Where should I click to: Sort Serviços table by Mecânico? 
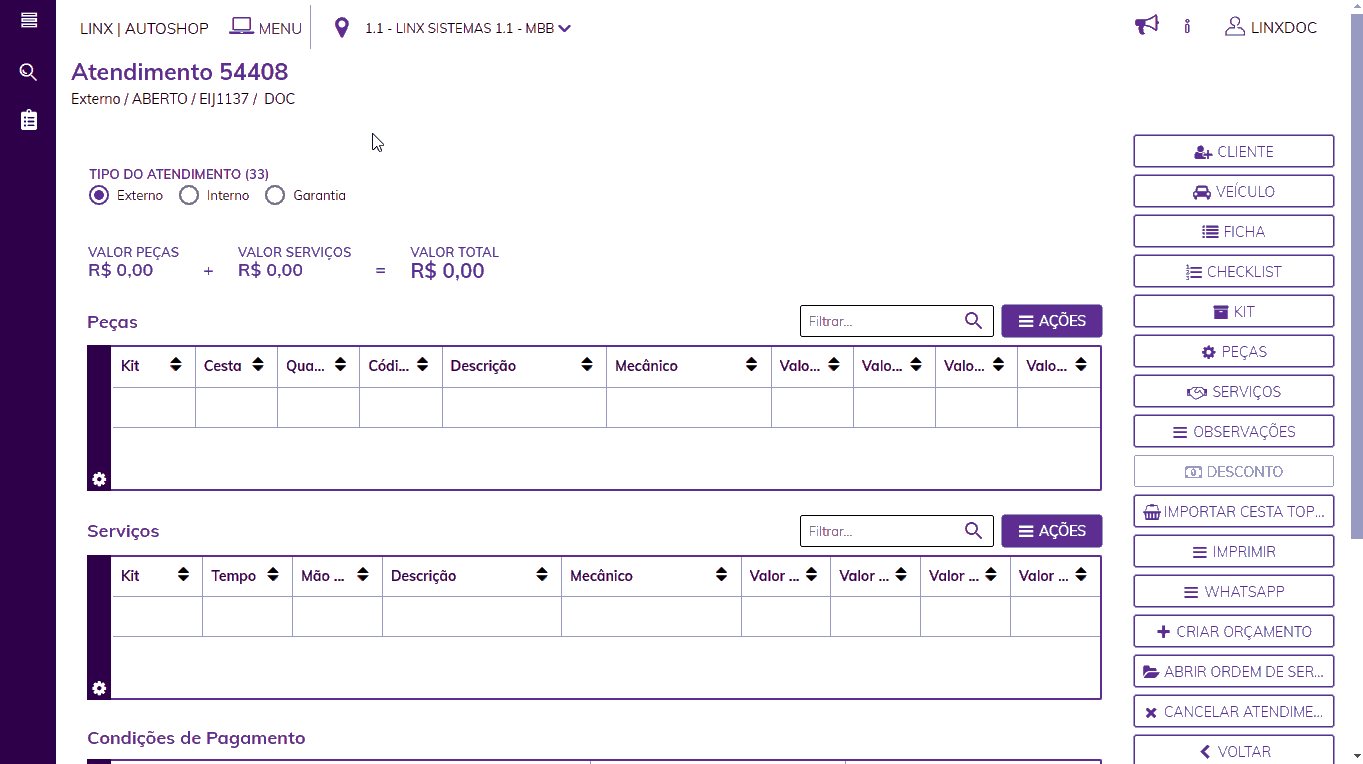coord(721,576)
